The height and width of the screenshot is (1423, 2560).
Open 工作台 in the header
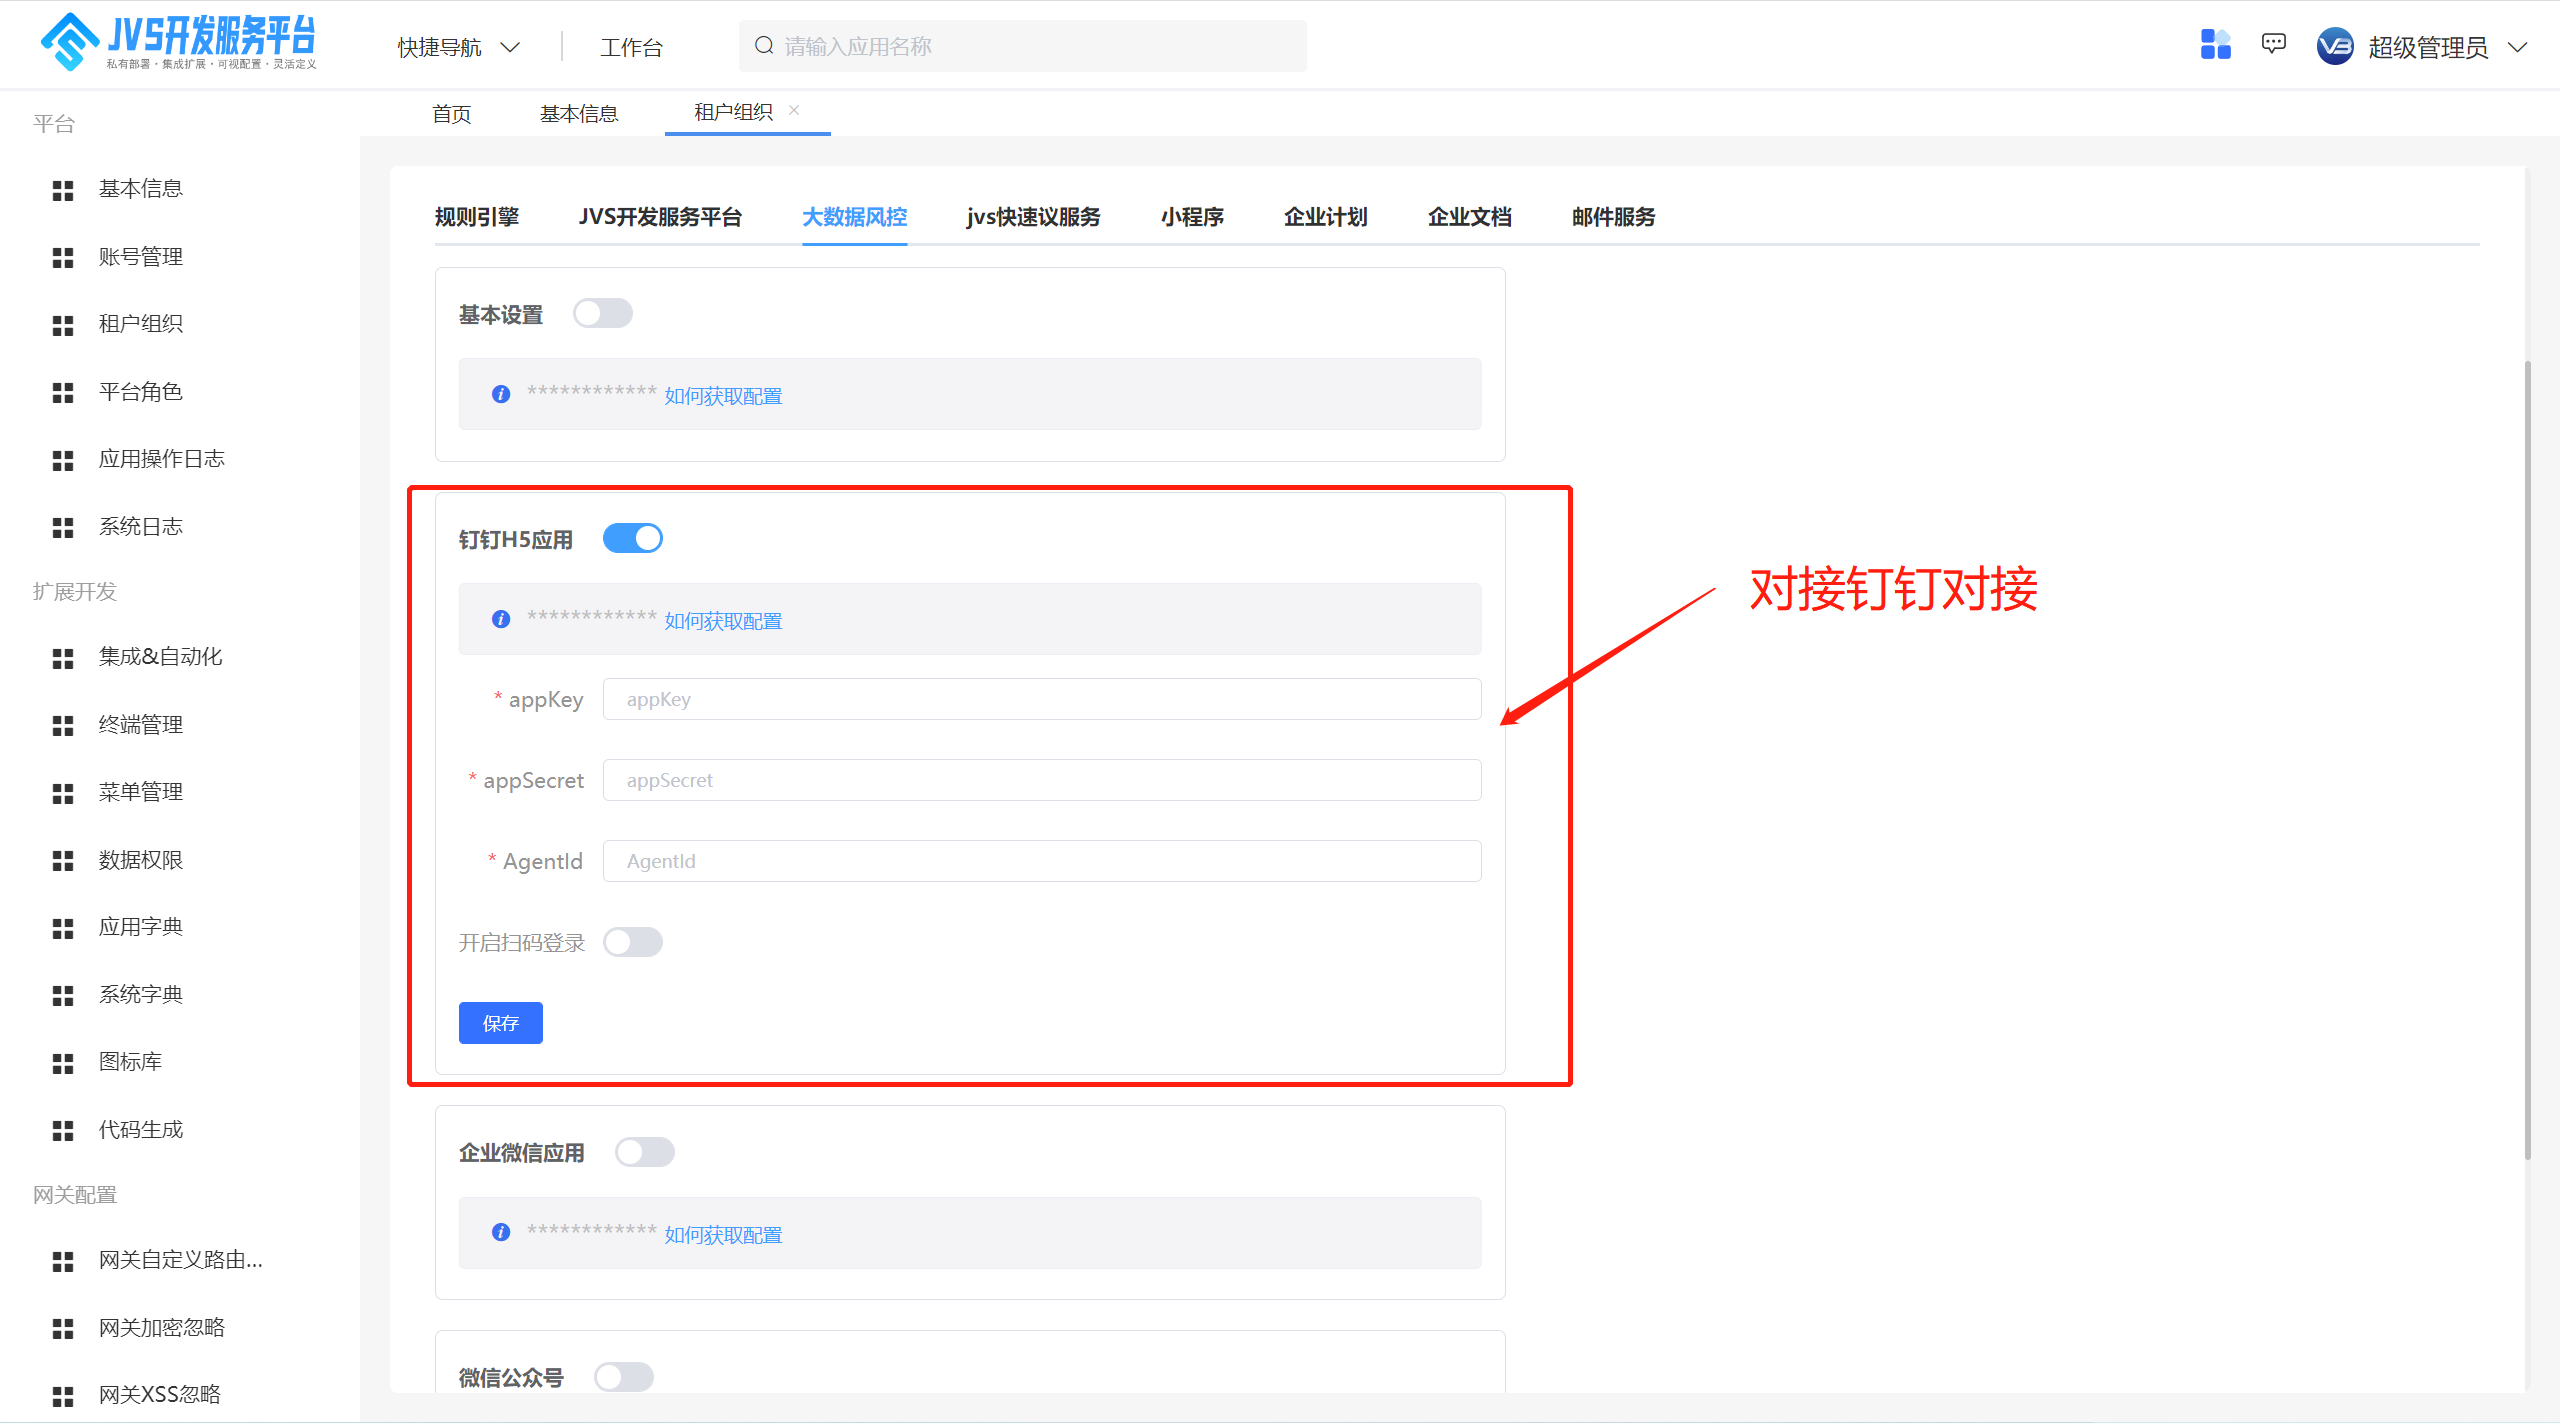[x=631, y=47]
